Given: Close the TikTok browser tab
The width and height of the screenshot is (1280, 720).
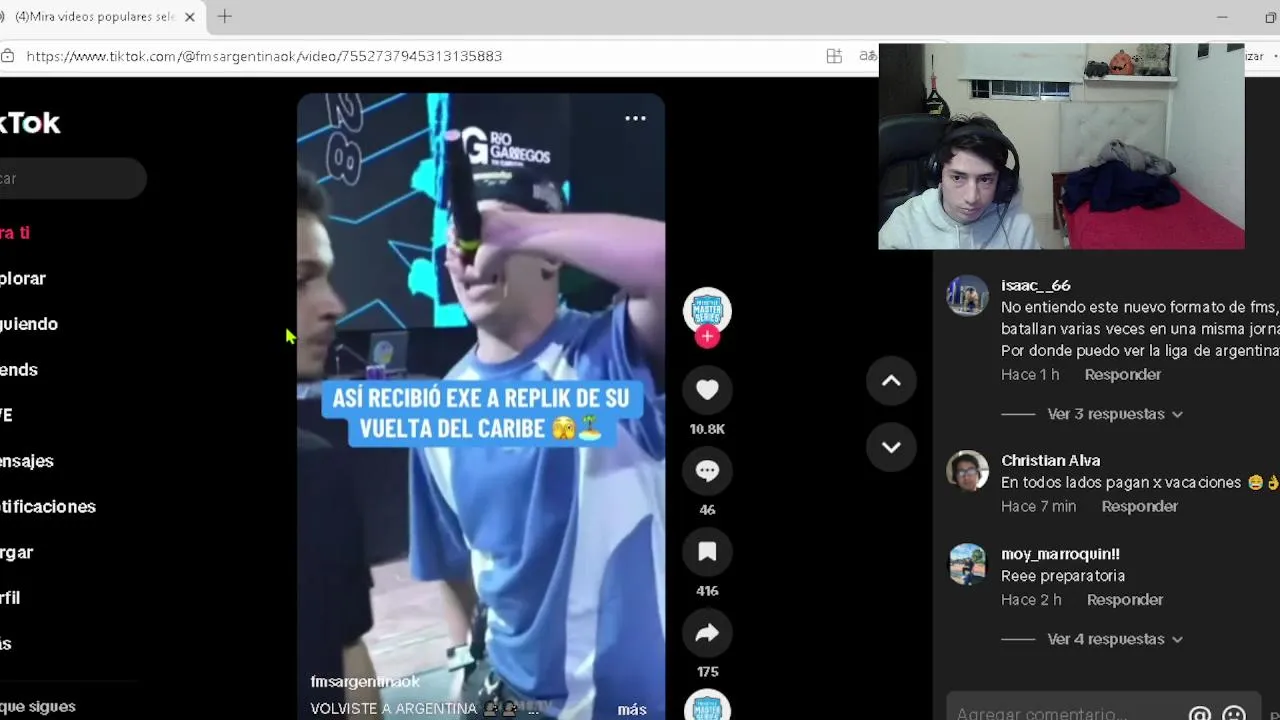Looking at the screenshot, I should coord(190,17).
